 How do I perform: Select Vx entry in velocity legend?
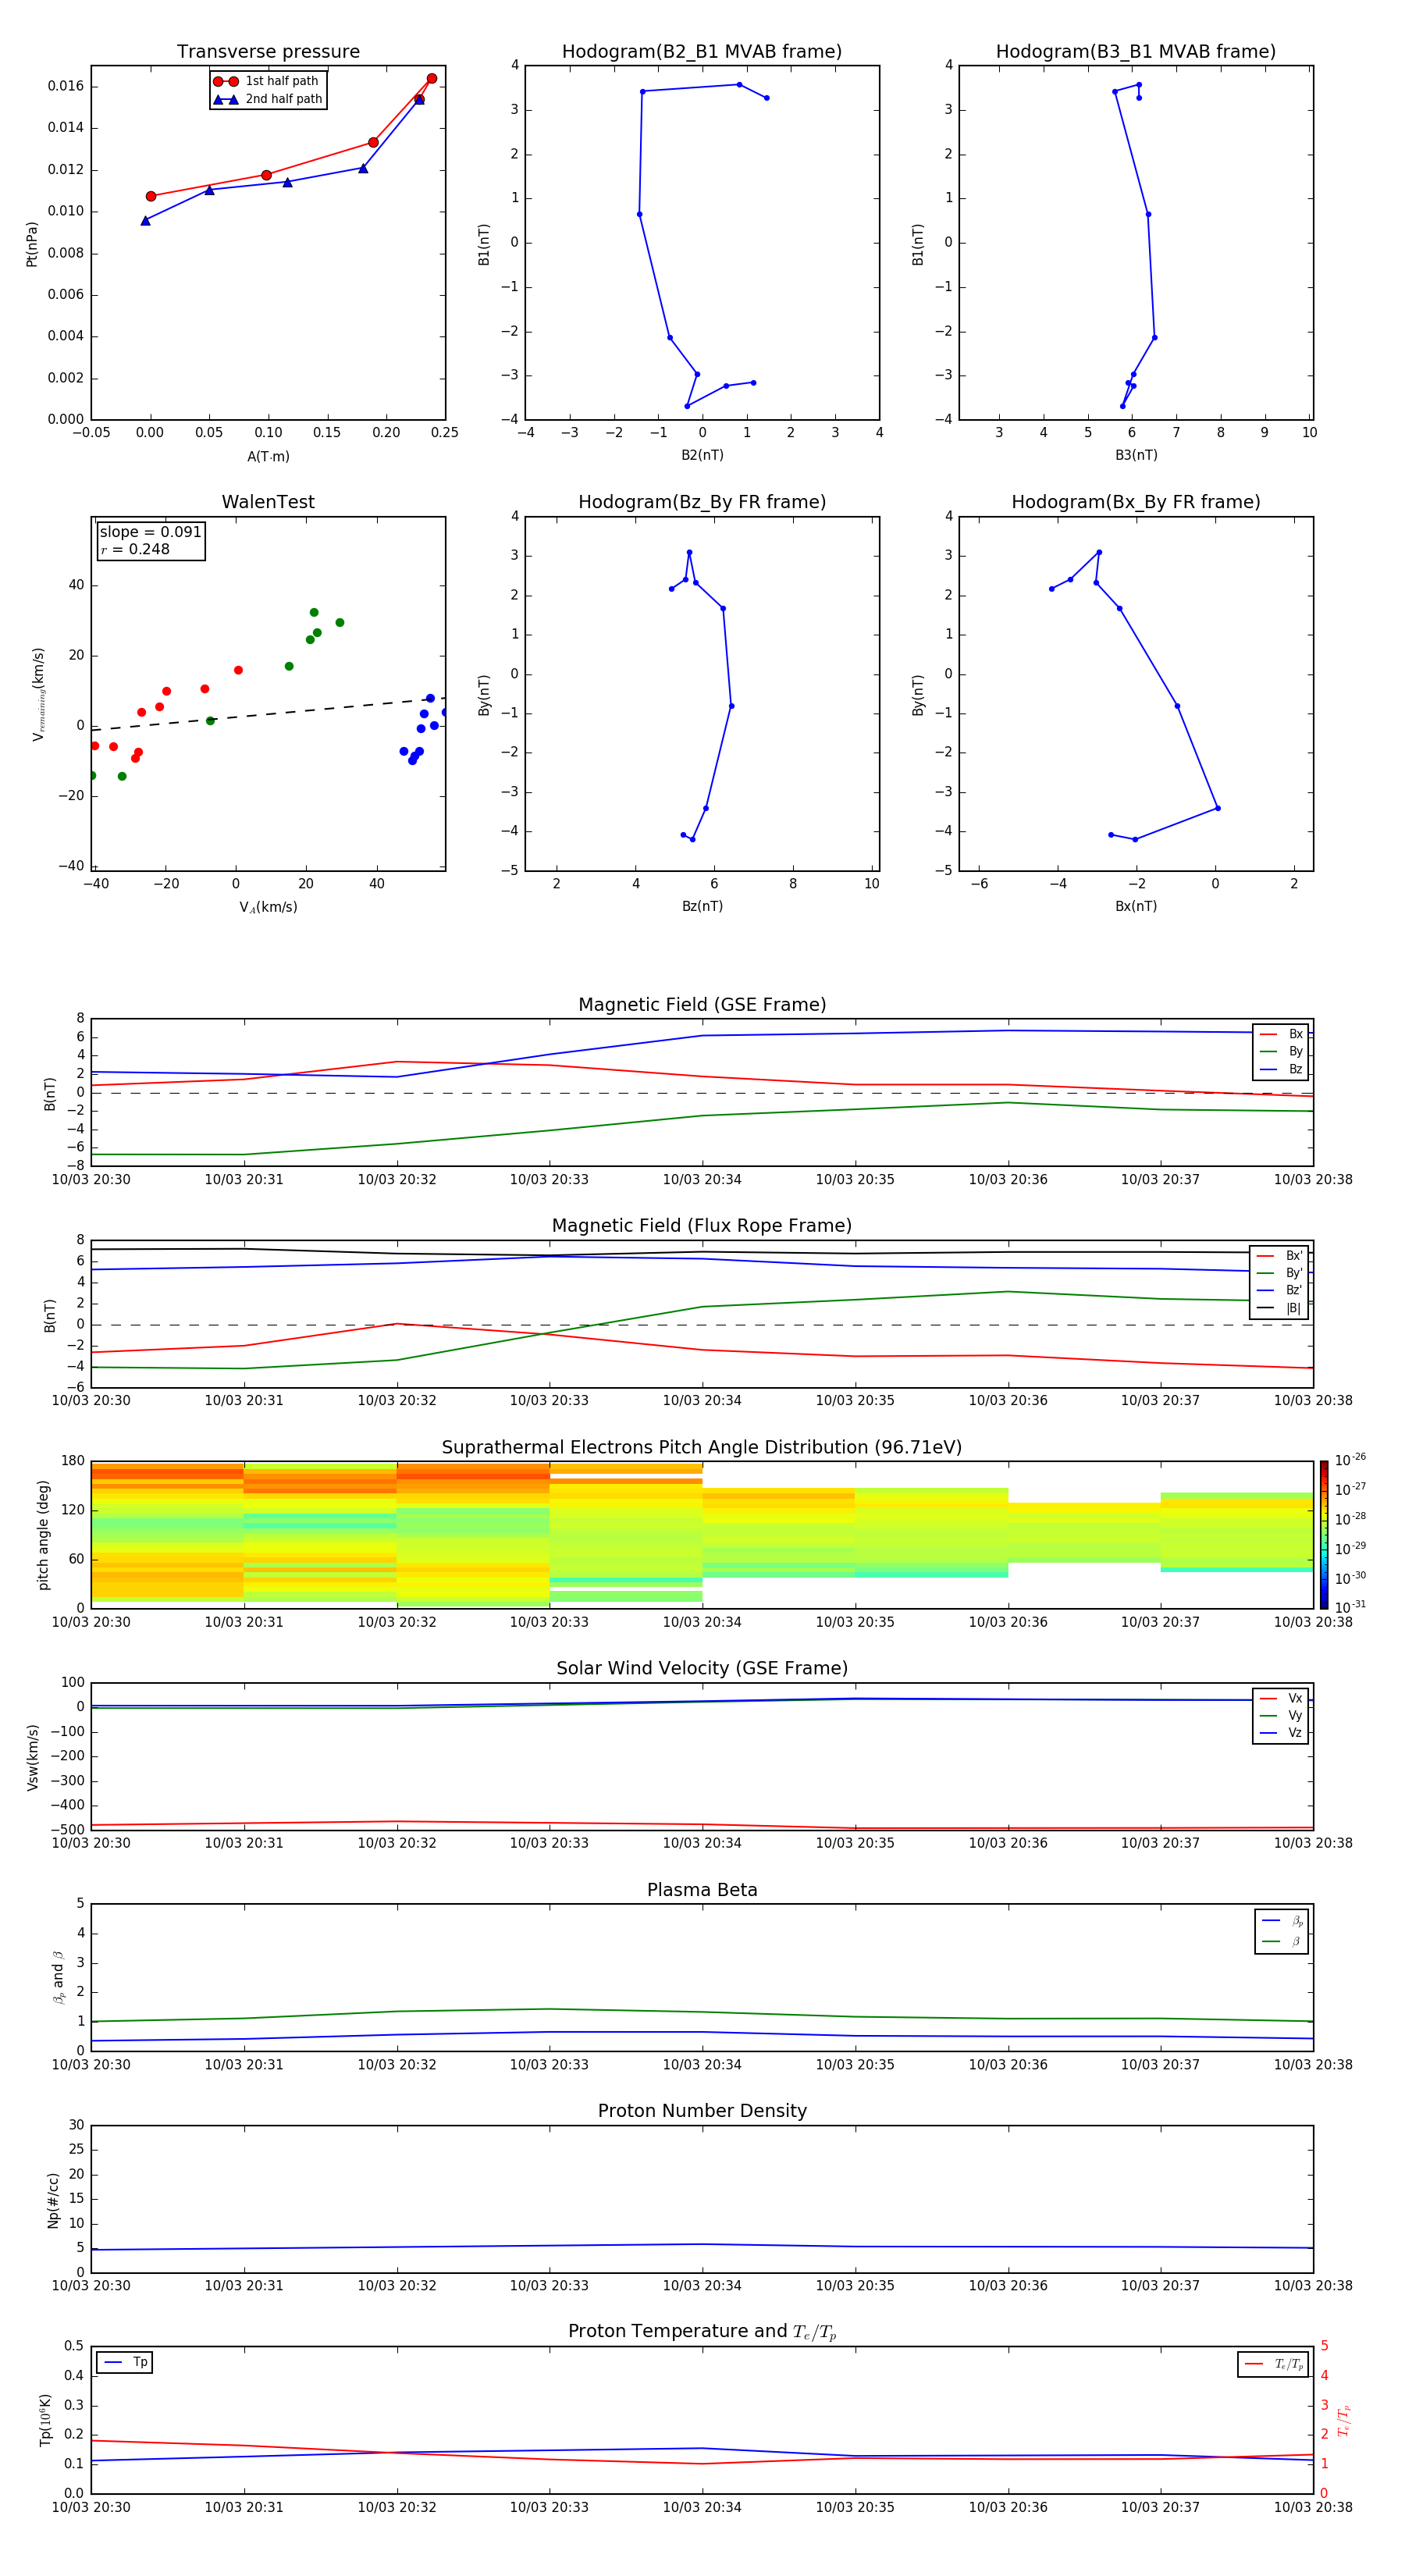point(1281,1698)
